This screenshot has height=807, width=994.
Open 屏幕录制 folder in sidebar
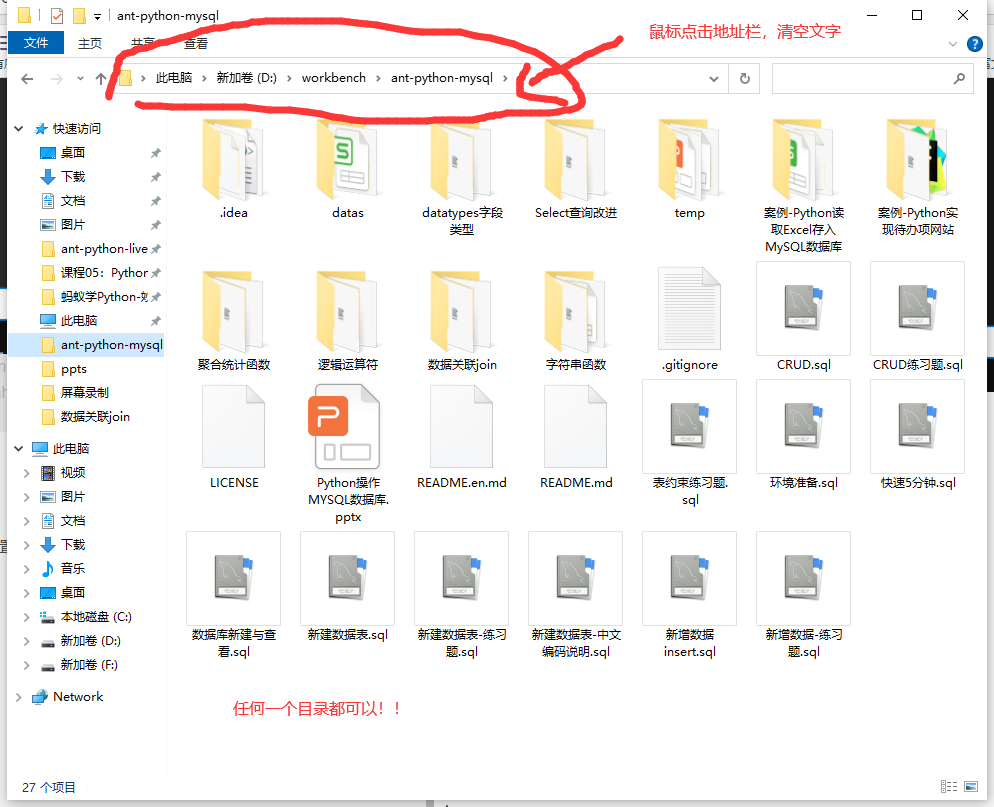click(86, 393)
